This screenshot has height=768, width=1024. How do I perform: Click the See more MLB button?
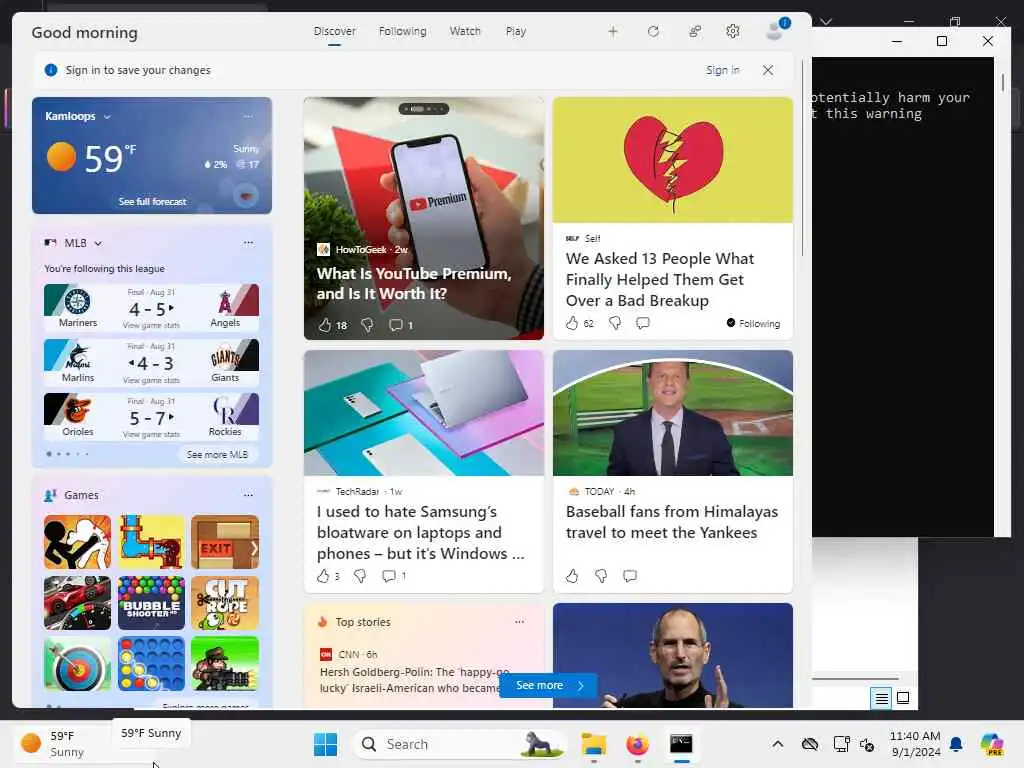217,455
